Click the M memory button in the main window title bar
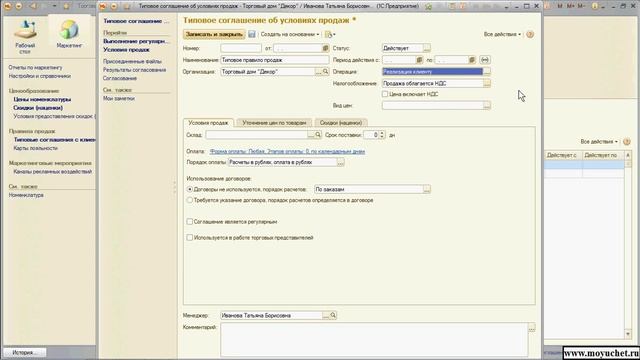Viewport: 640px width, 360px height. pos(560,6)
